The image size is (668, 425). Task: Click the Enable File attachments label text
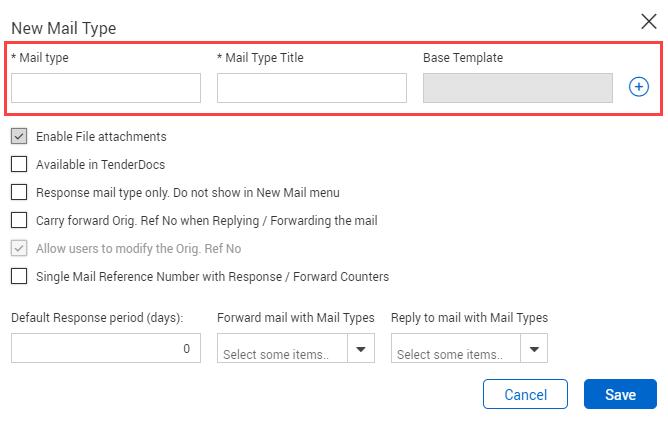[x=101, y=137]
